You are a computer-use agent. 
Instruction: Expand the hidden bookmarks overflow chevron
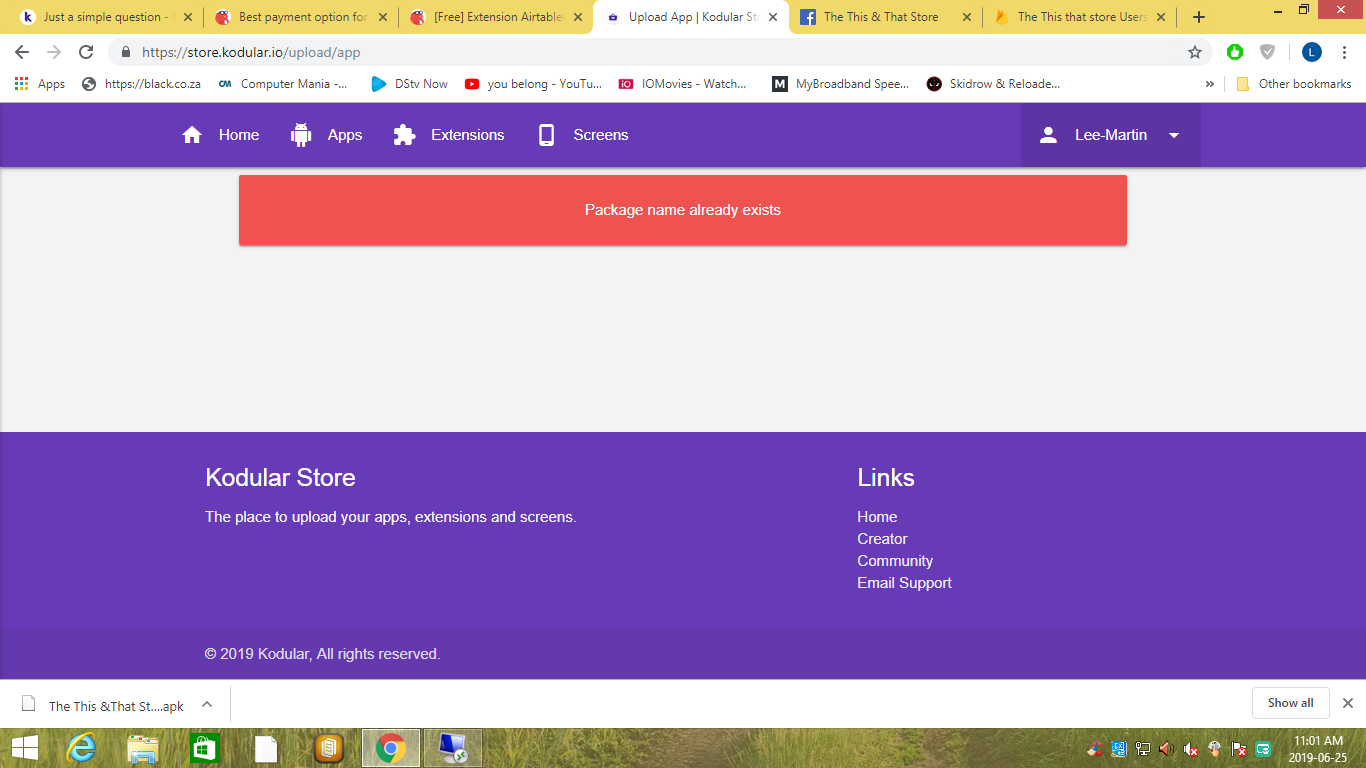(x=1210, y=84)
